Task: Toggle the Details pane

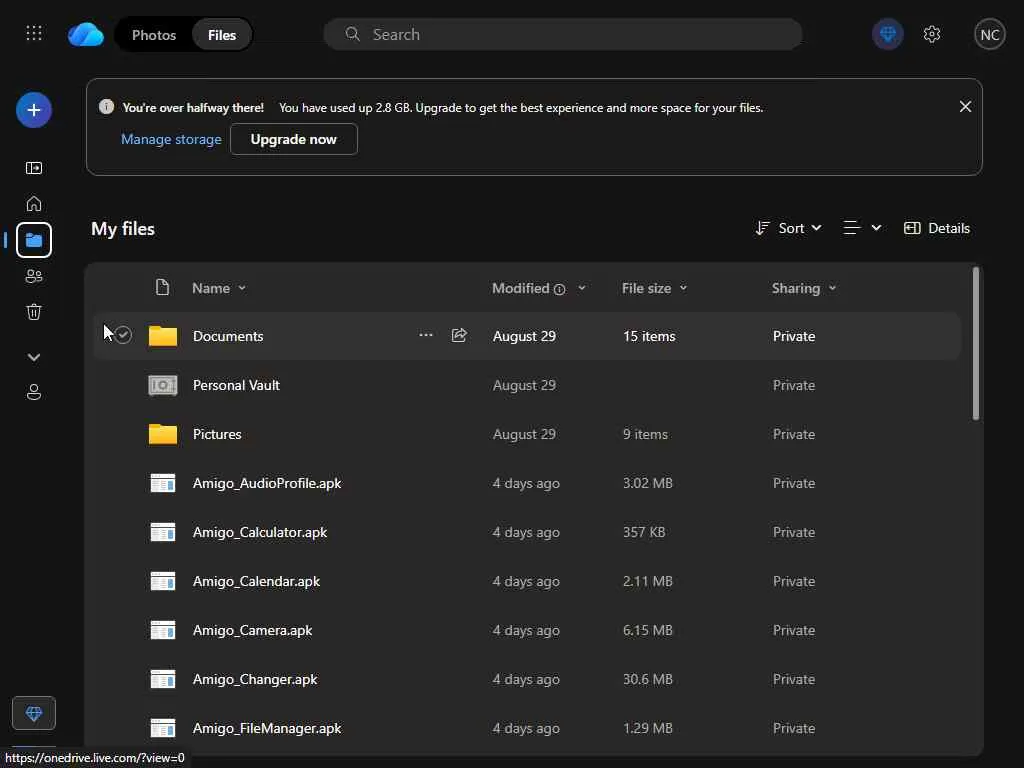Action: [937, 228]
